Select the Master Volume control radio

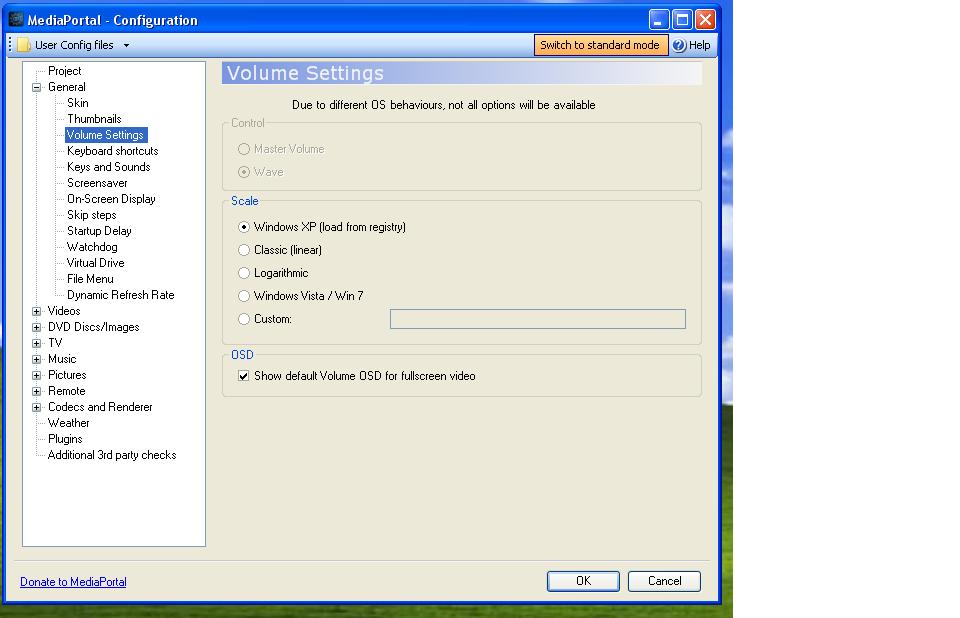[244, 149]
